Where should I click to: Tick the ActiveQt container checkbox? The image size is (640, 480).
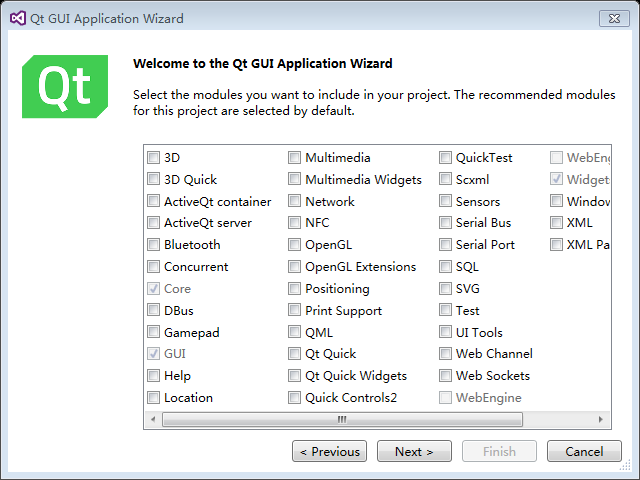pos(153,201)
